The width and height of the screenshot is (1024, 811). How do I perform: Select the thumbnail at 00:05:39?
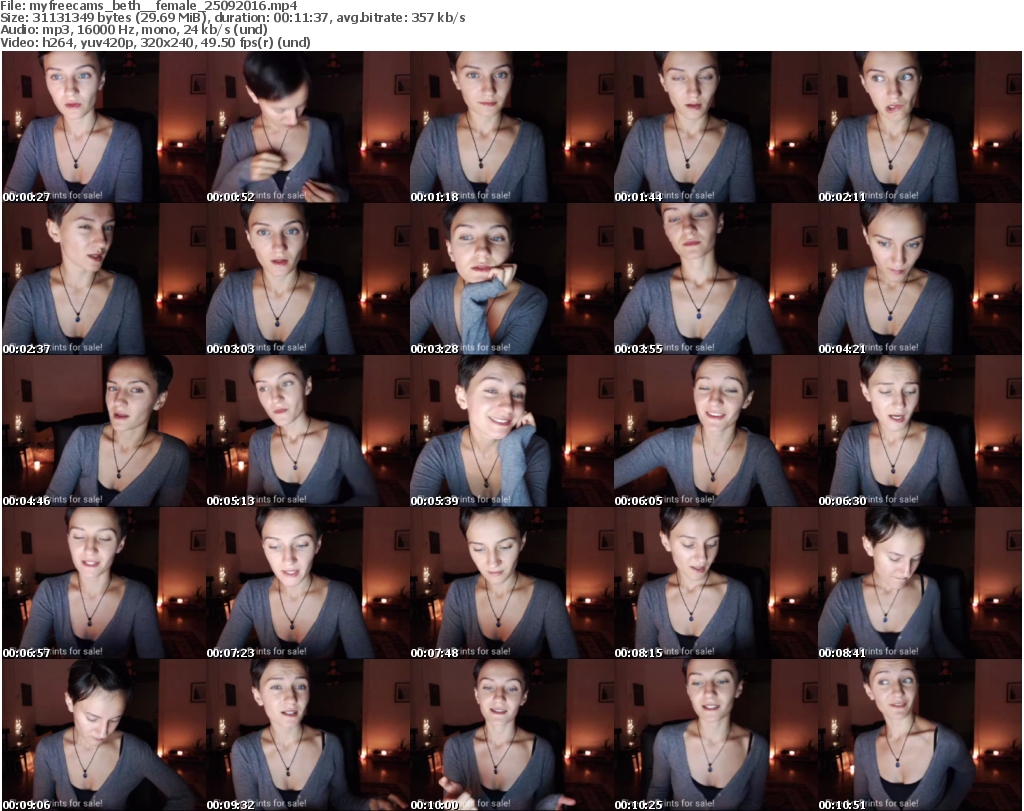point(512,431)
